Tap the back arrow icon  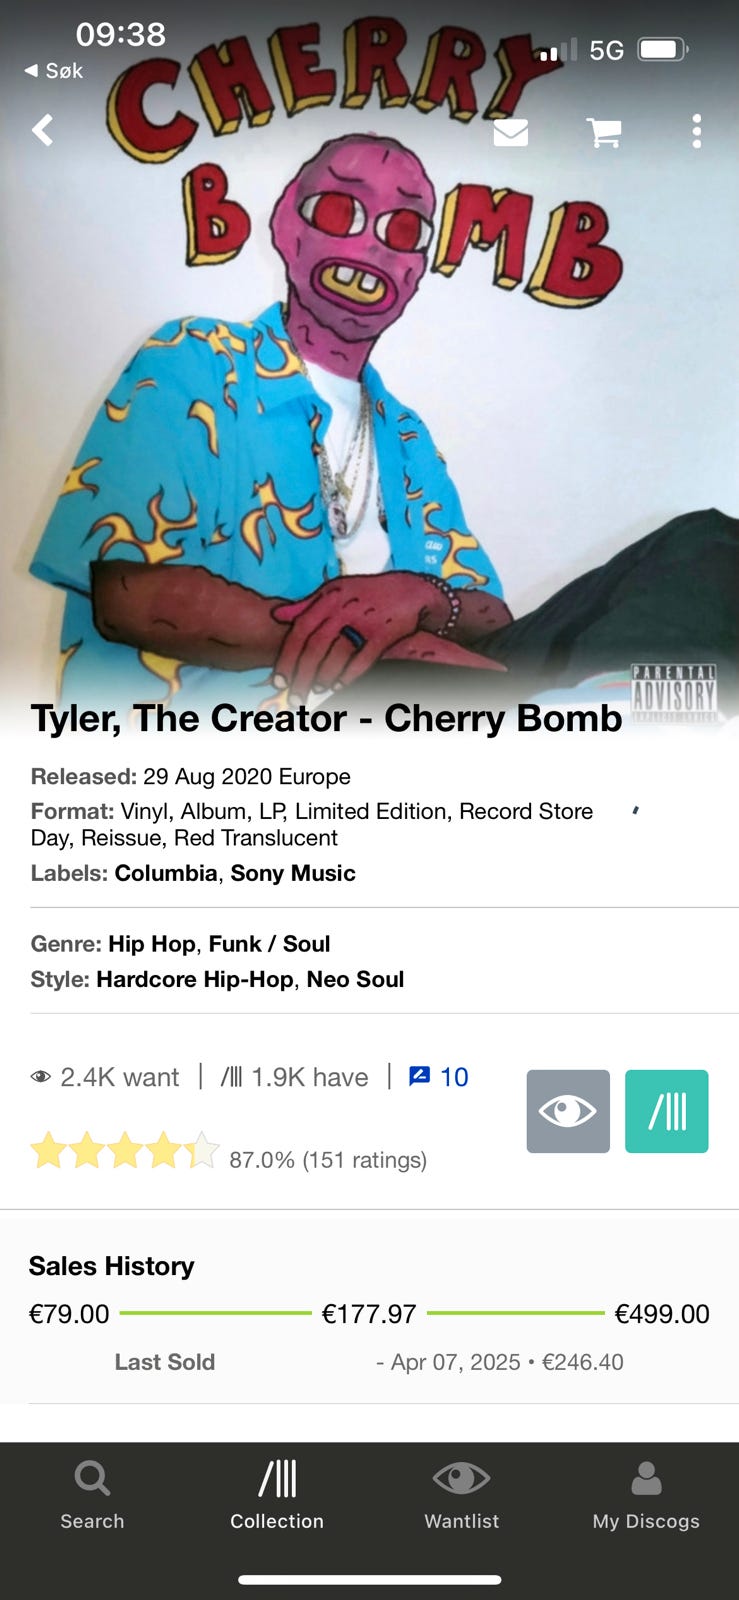click(43, 130)
